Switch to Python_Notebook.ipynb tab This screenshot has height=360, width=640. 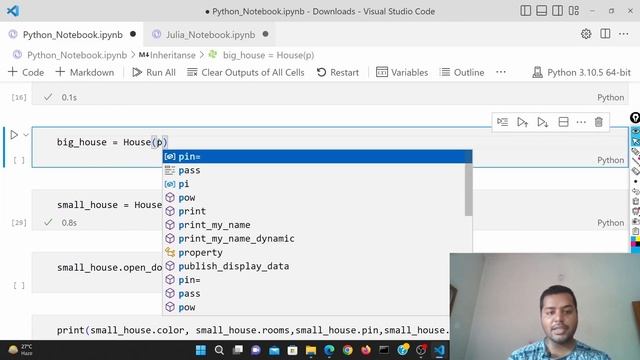(x=72, y=35)
